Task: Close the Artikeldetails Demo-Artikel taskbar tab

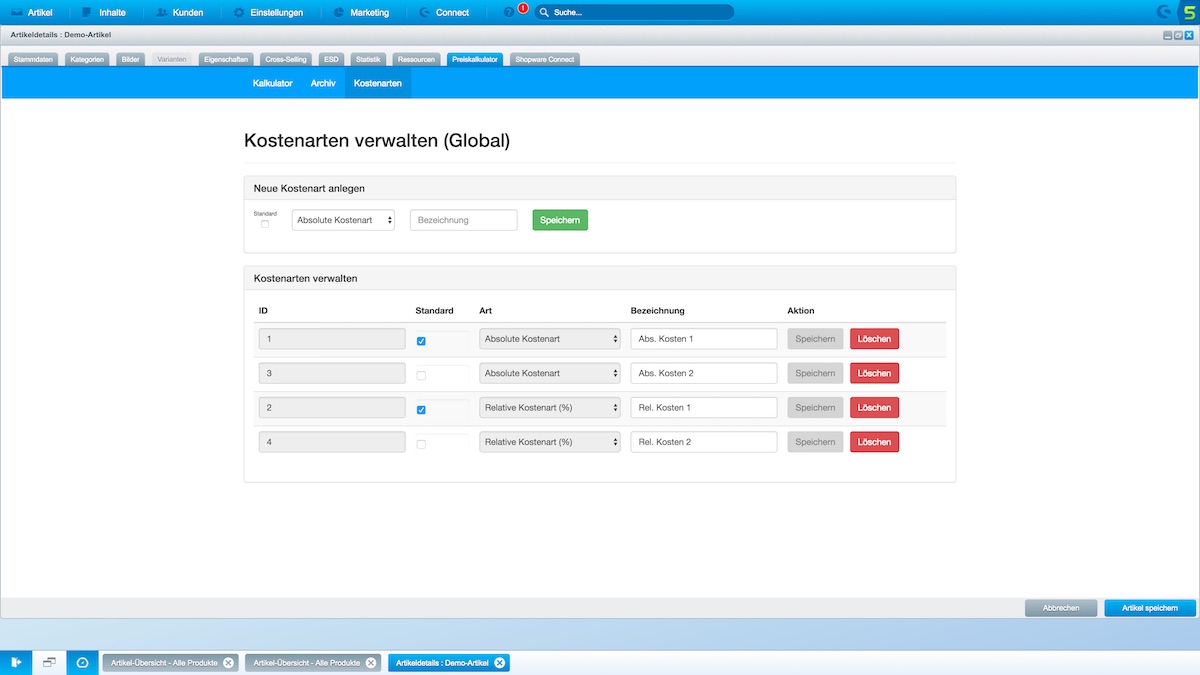Action: [x=500, y=662]
